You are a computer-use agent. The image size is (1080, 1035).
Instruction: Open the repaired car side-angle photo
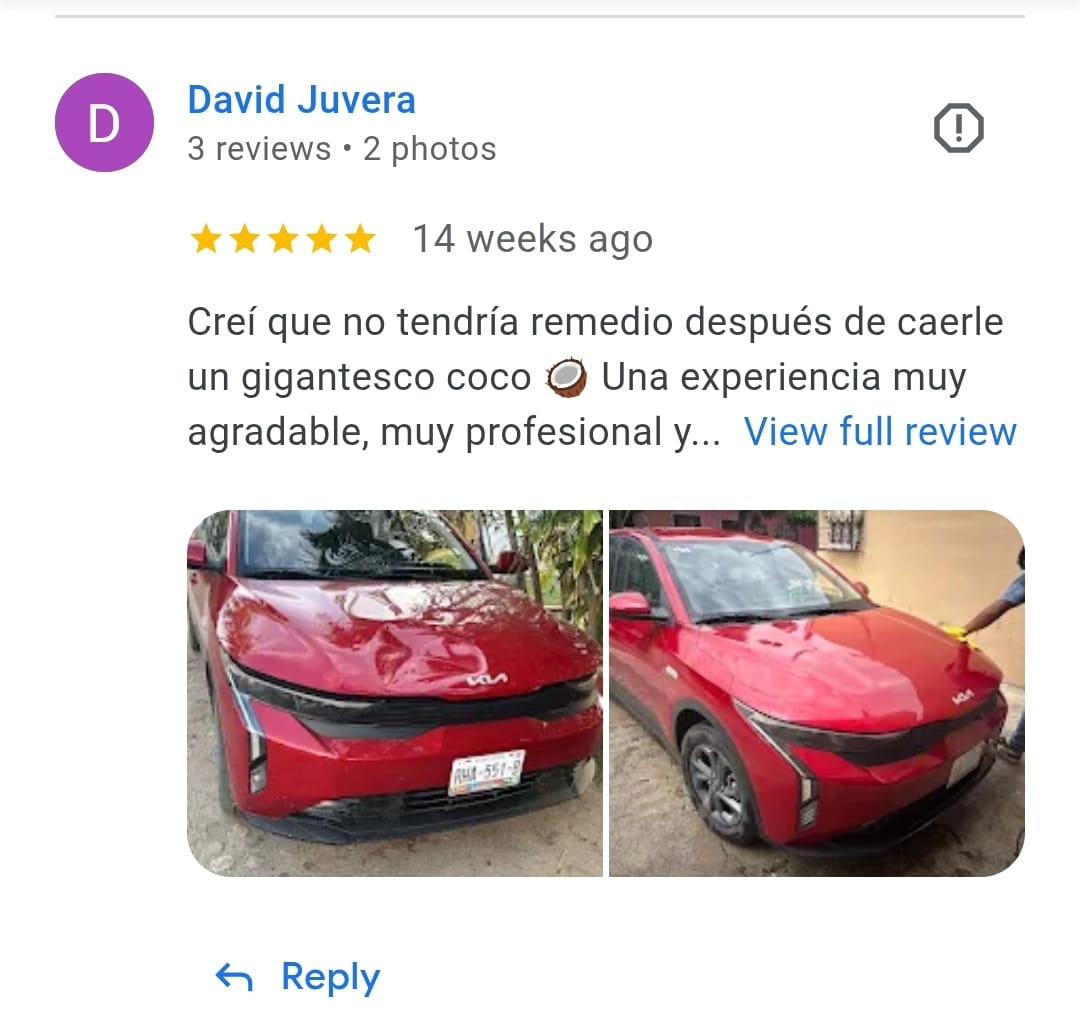(x=817, y=693)
